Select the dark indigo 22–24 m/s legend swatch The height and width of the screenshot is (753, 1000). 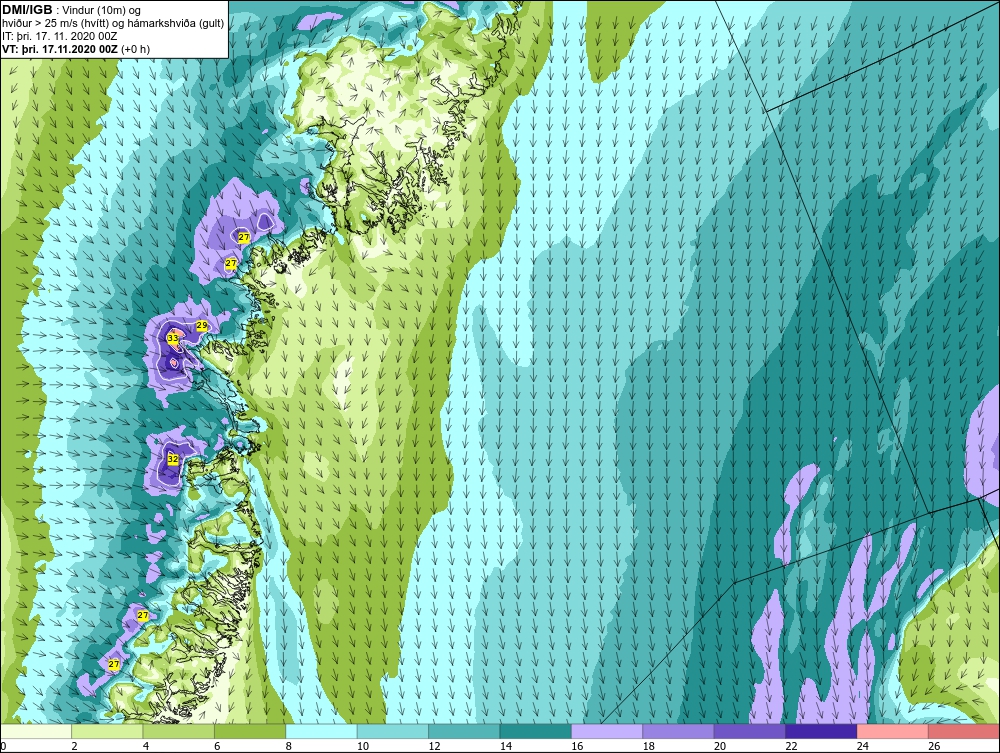(x=821, y=731)
